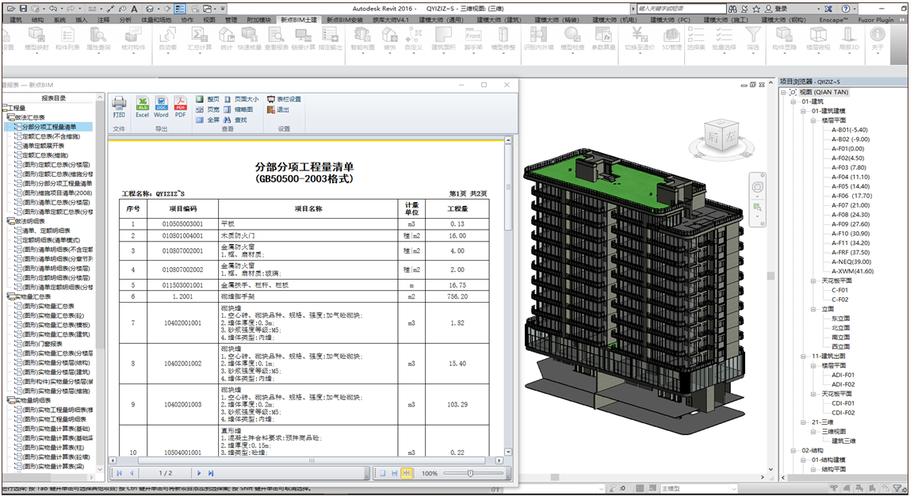
Task: Export the report as PDF
Action: (180, 107)
